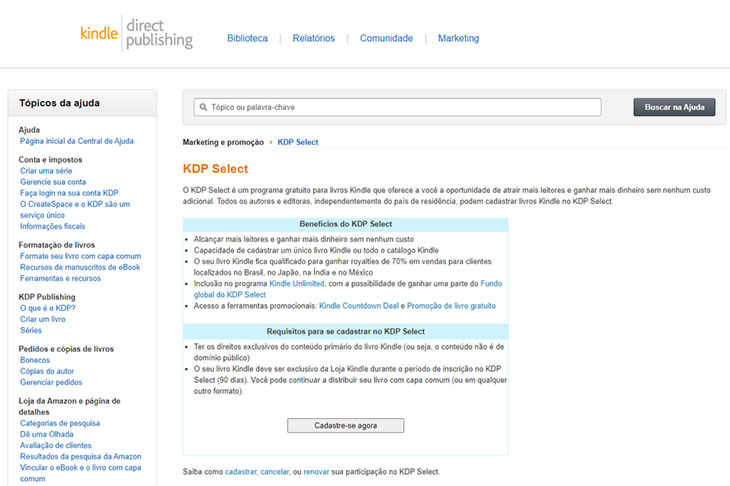The height and width of the screenshot is (486, 730).
Task: Click Fundo global do KDP Select link
Action: click(348, 289)
